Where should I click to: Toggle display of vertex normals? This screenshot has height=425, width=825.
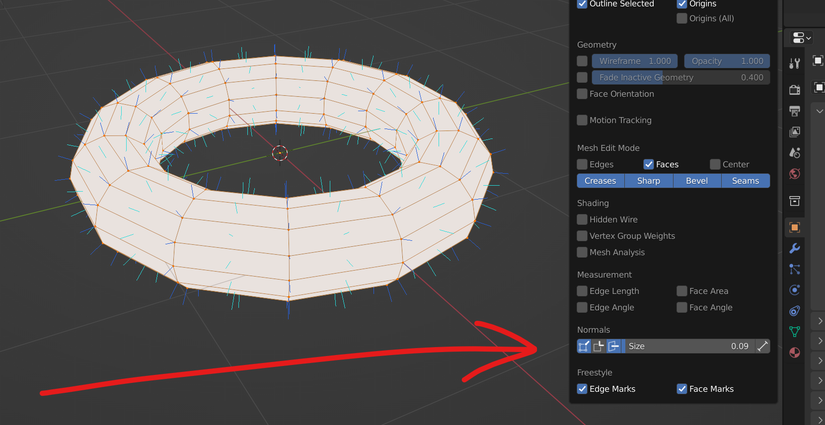pyautogui.click(x=584, y=346)
